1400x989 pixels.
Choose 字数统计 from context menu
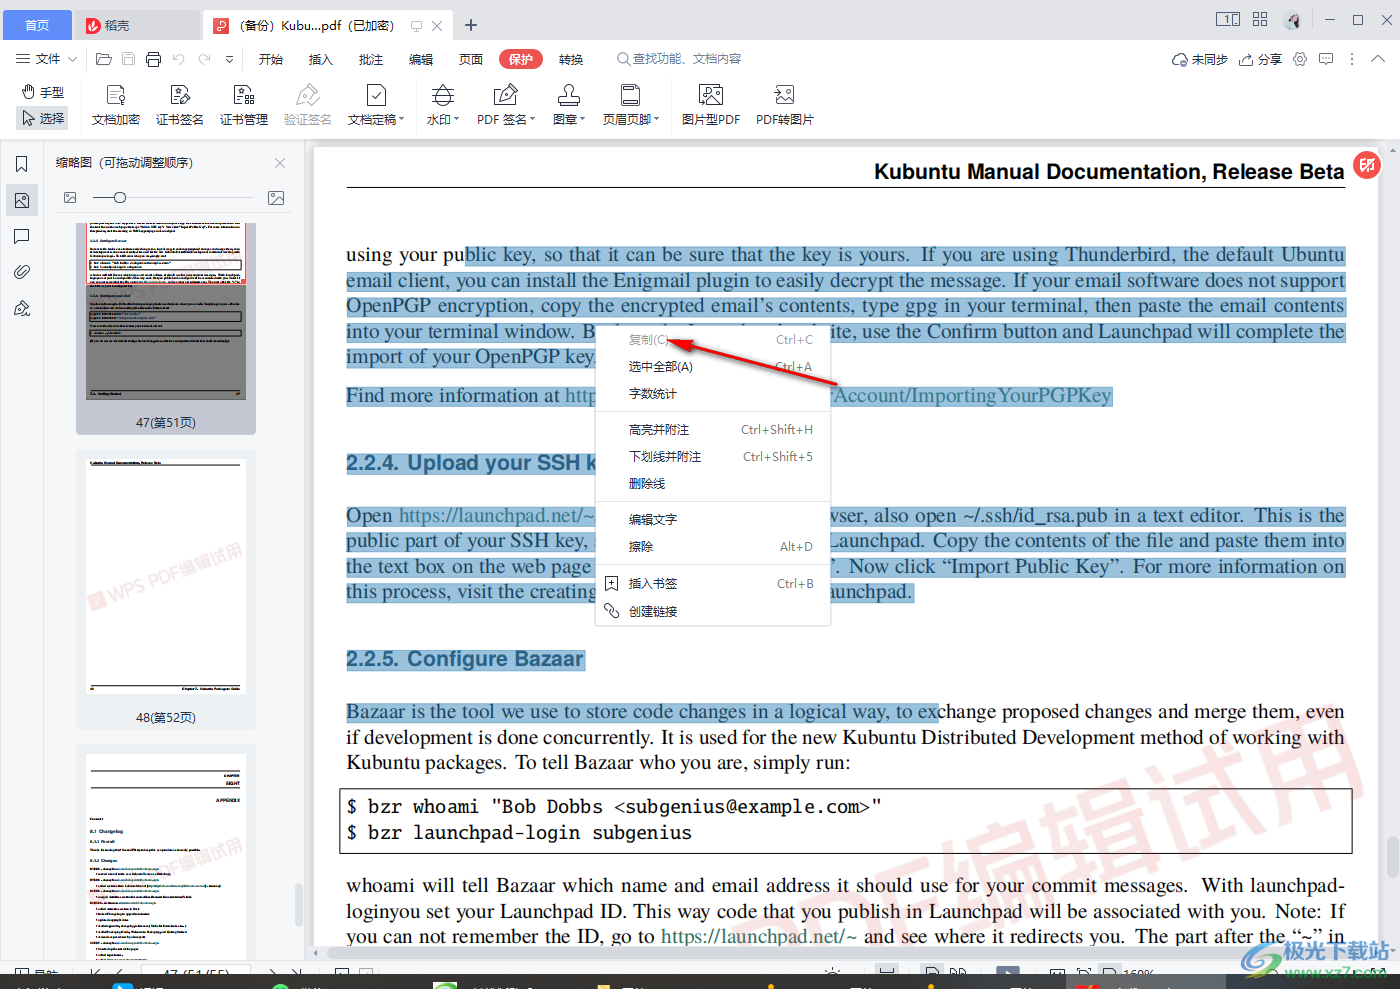coord(713,394)
